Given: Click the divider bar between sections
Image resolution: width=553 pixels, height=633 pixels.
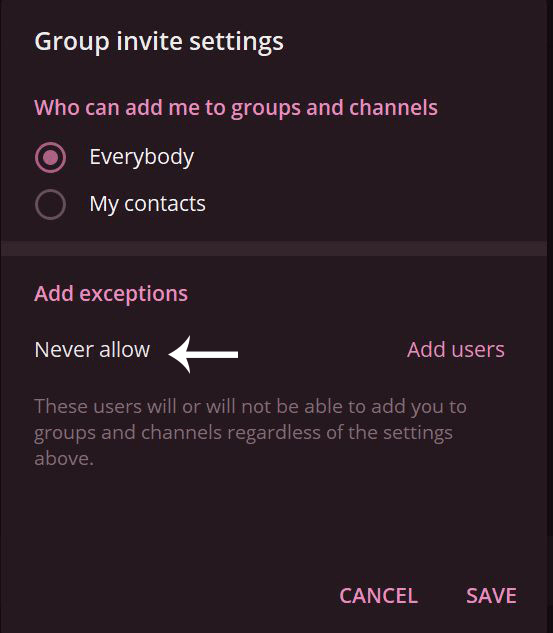Looking at the screenshot, I should (274, 249).
